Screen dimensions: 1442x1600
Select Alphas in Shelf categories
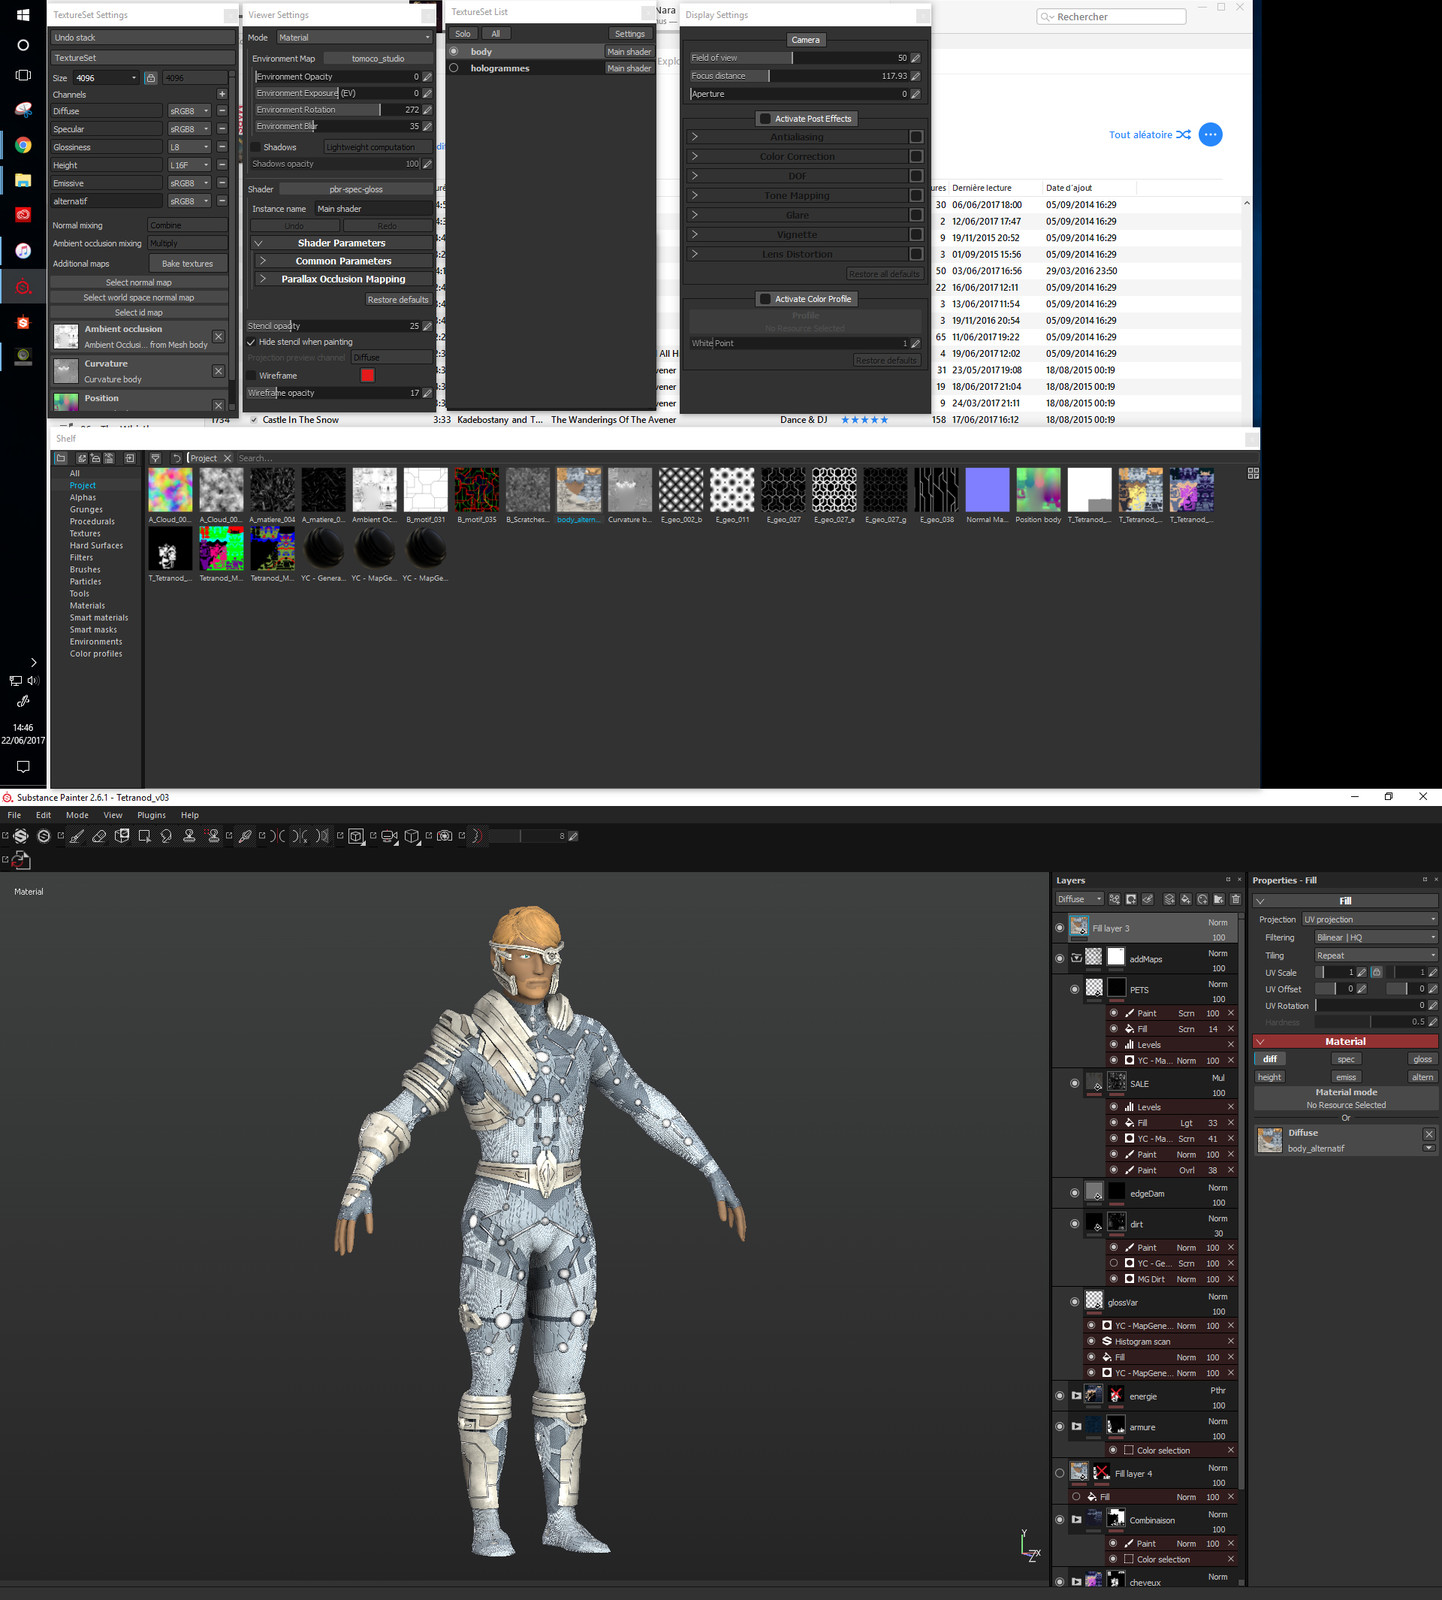pyautogui.click(x=83, y=497)
